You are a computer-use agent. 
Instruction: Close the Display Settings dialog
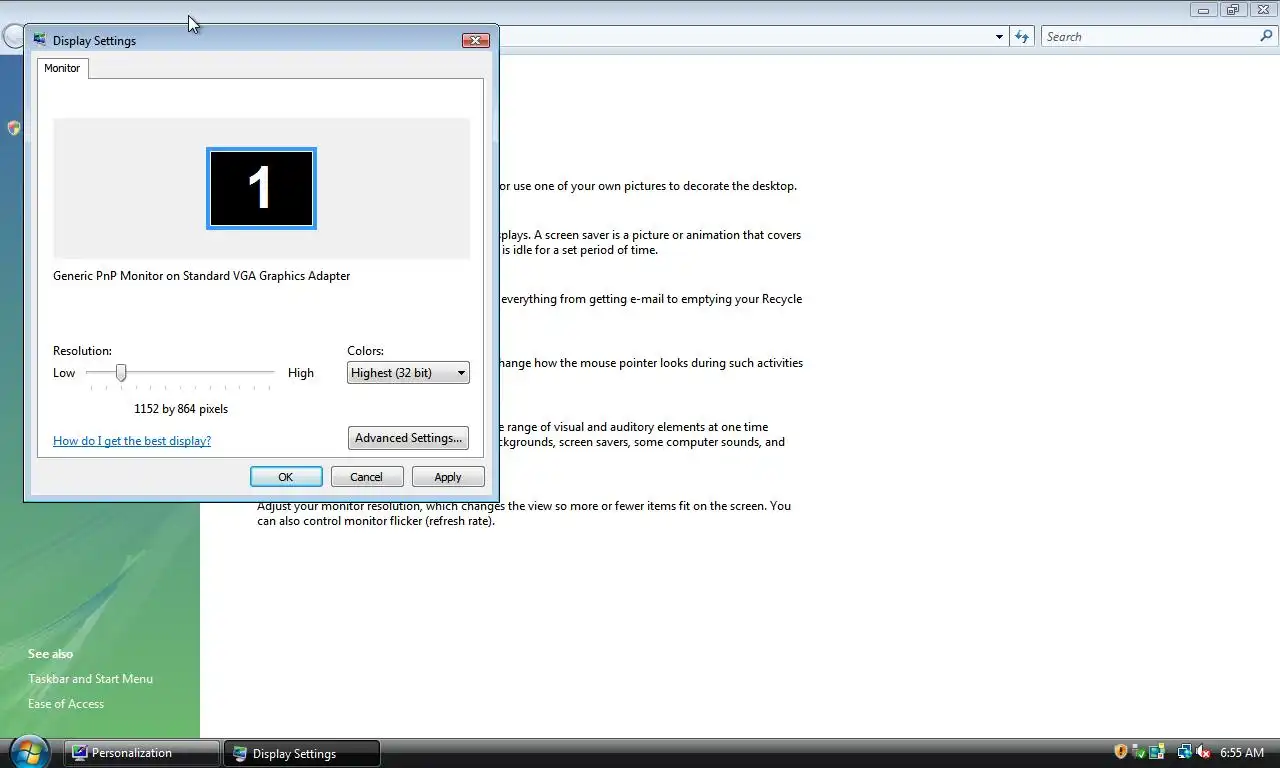click(x=476, y=40)
